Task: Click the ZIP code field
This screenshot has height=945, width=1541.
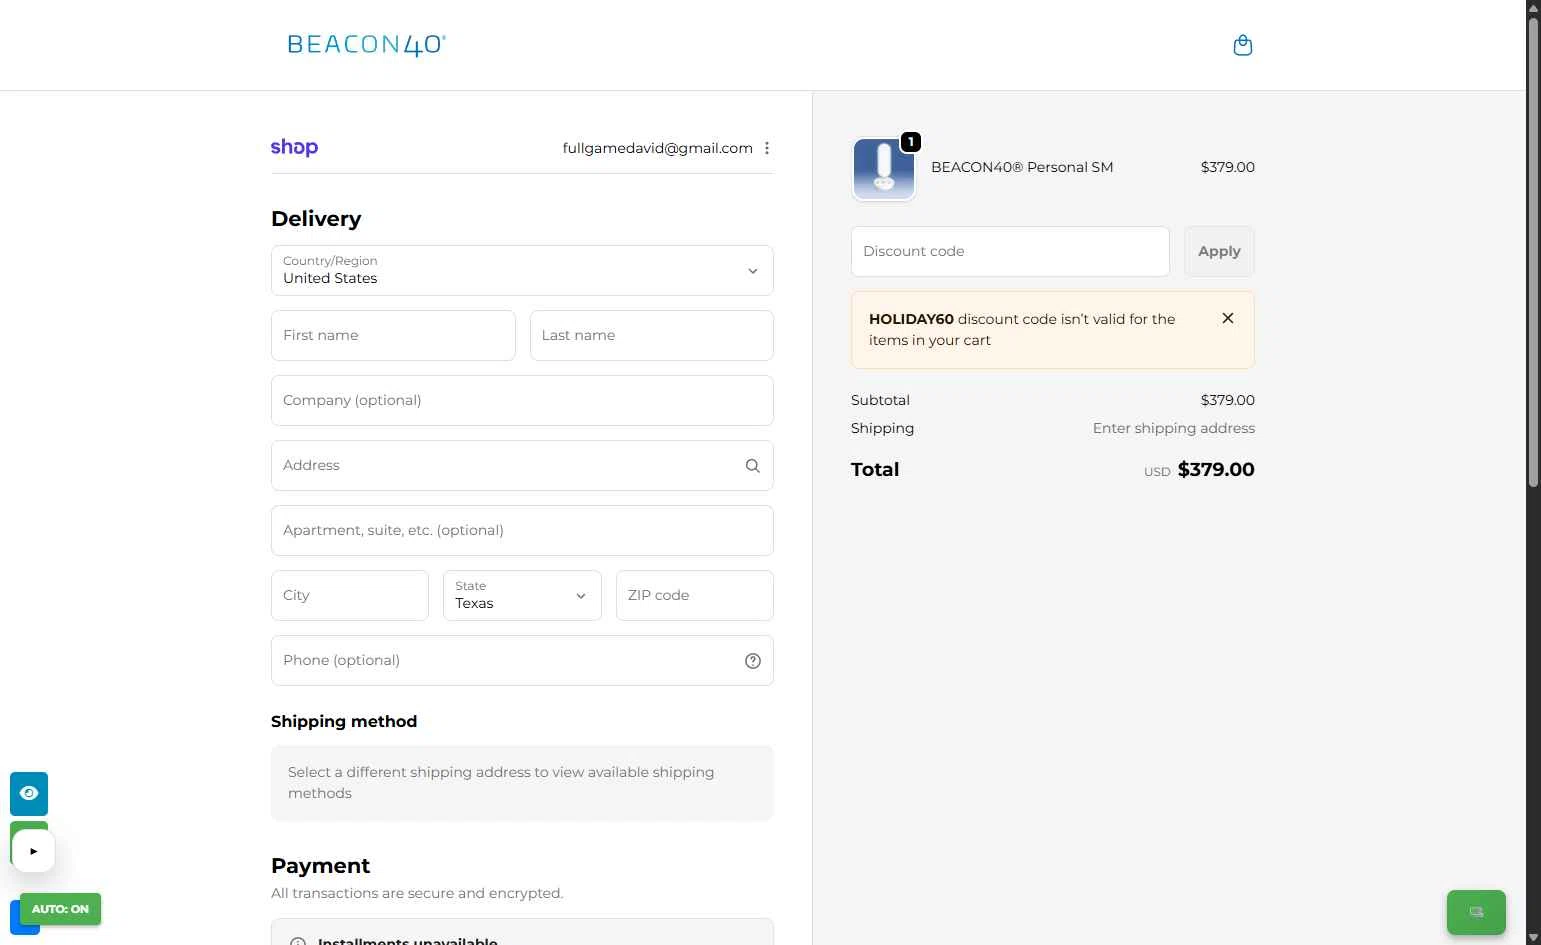Action: (695, 595)
